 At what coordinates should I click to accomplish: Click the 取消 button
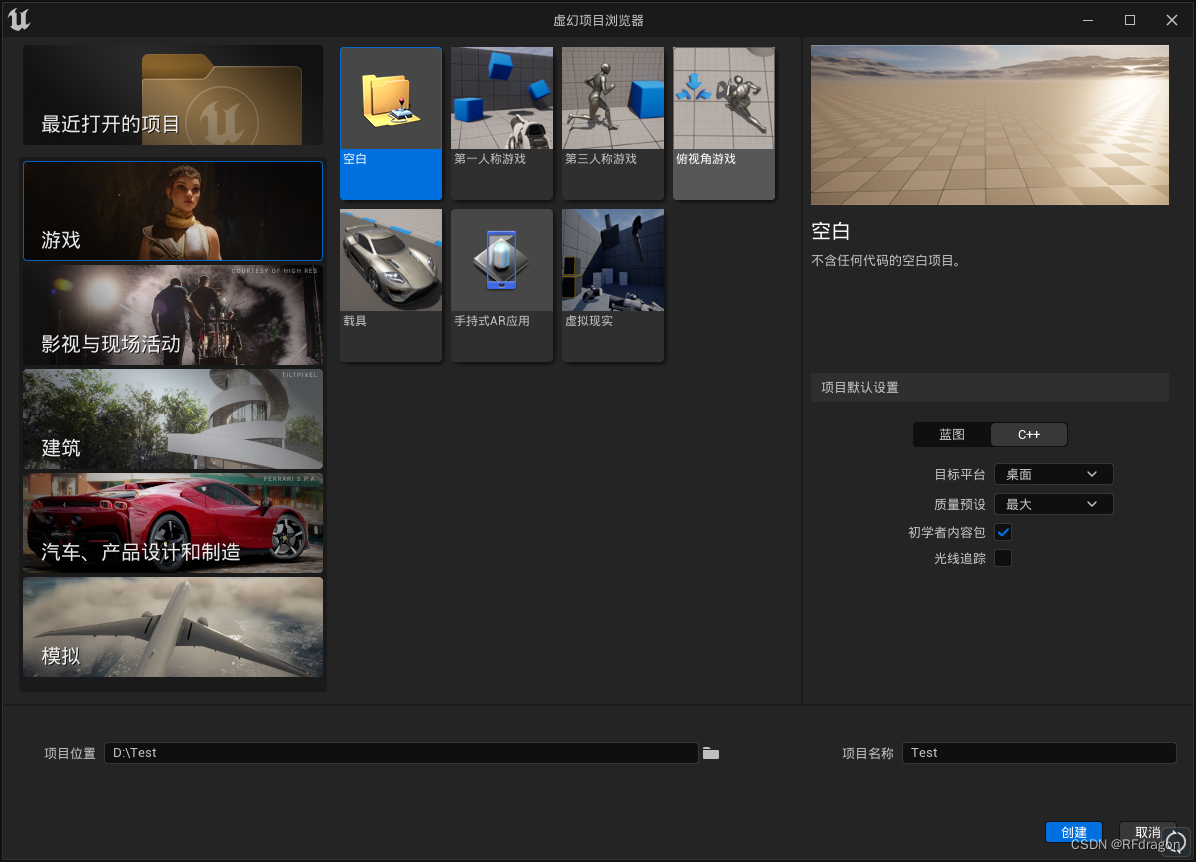tap(1147, 831)
